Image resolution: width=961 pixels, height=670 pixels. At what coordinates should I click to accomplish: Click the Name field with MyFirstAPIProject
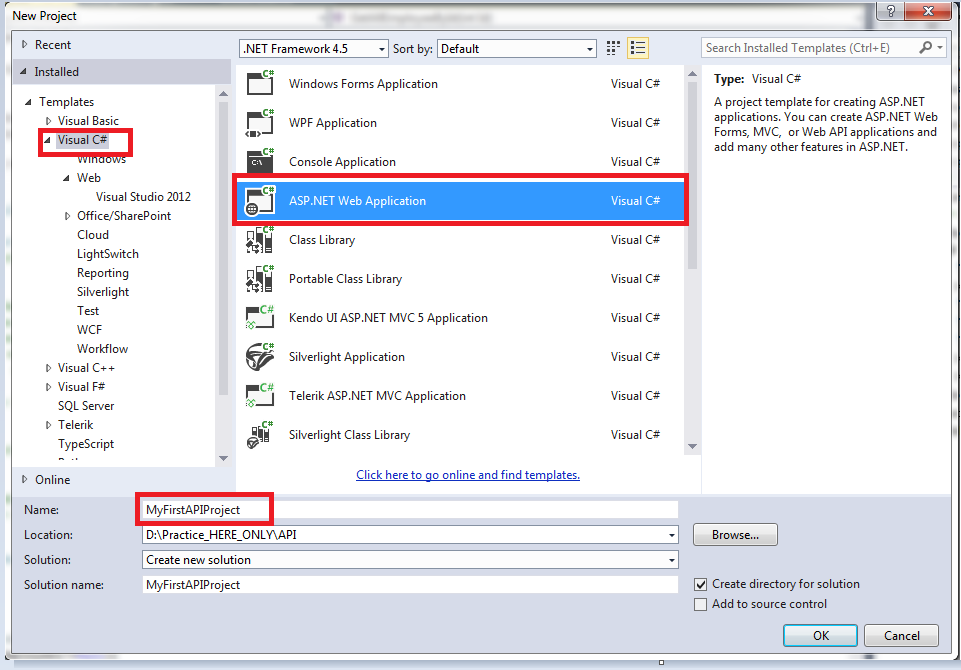[410, 510]
